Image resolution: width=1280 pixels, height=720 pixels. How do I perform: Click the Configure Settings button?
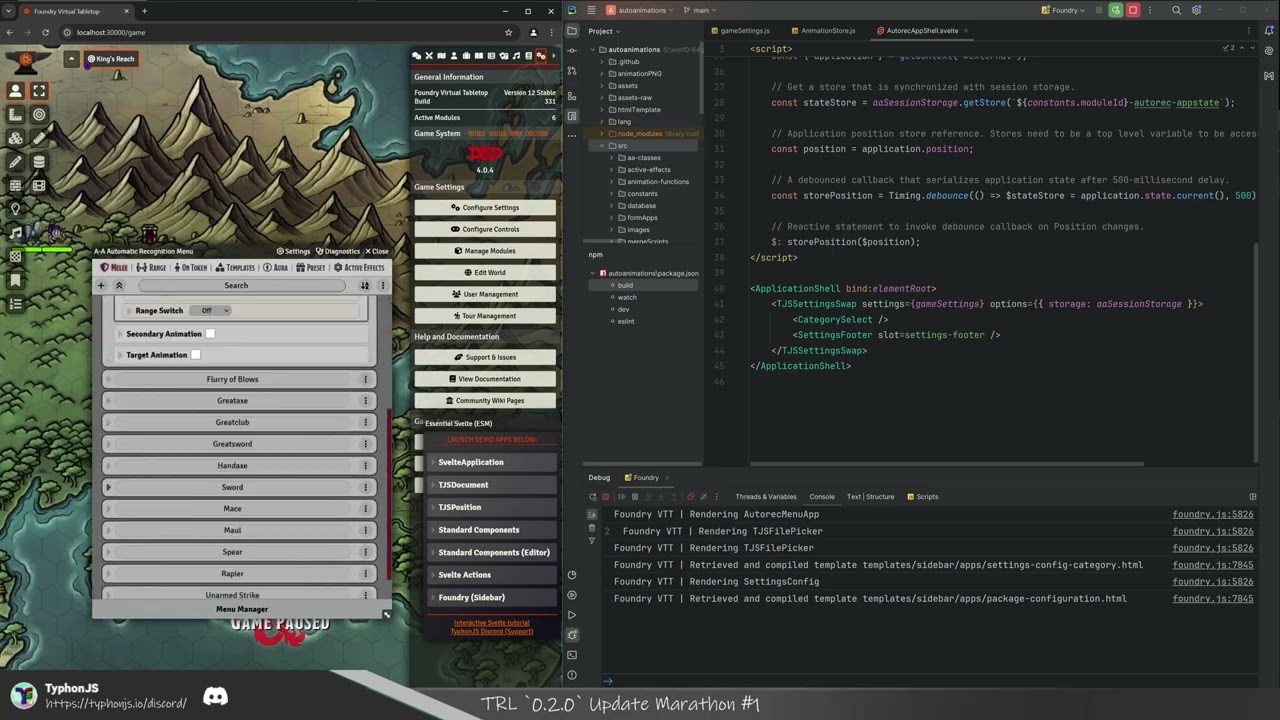point(484,207)
